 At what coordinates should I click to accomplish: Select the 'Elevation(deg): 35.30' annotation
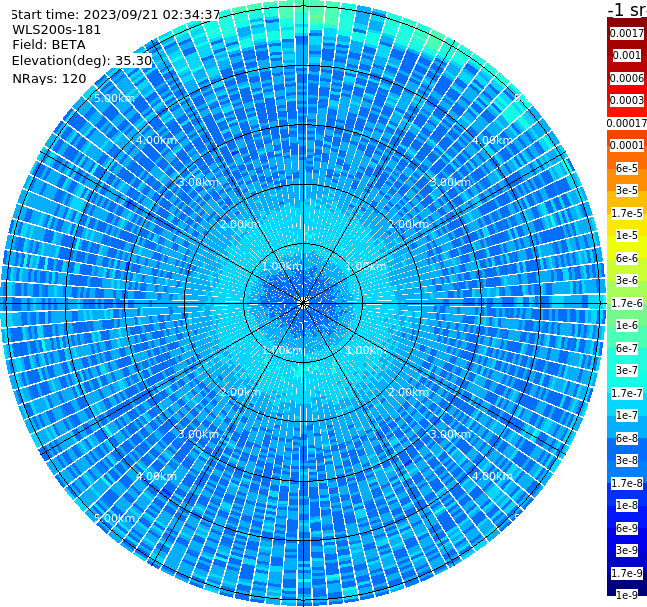coord(82,61)
